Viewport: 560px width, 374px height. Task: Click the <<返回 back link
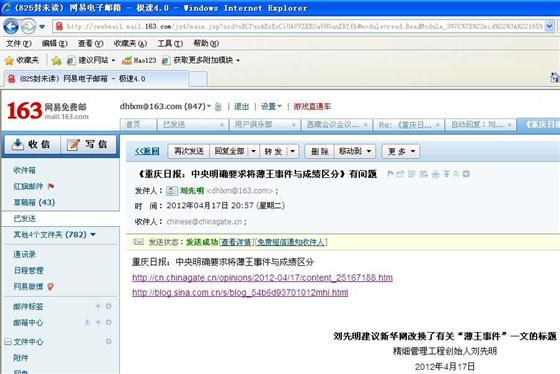147,151
